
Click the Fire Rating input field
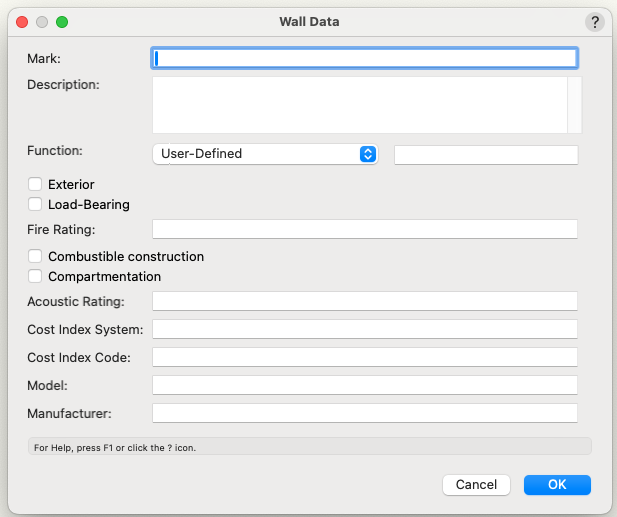(364, 229)
